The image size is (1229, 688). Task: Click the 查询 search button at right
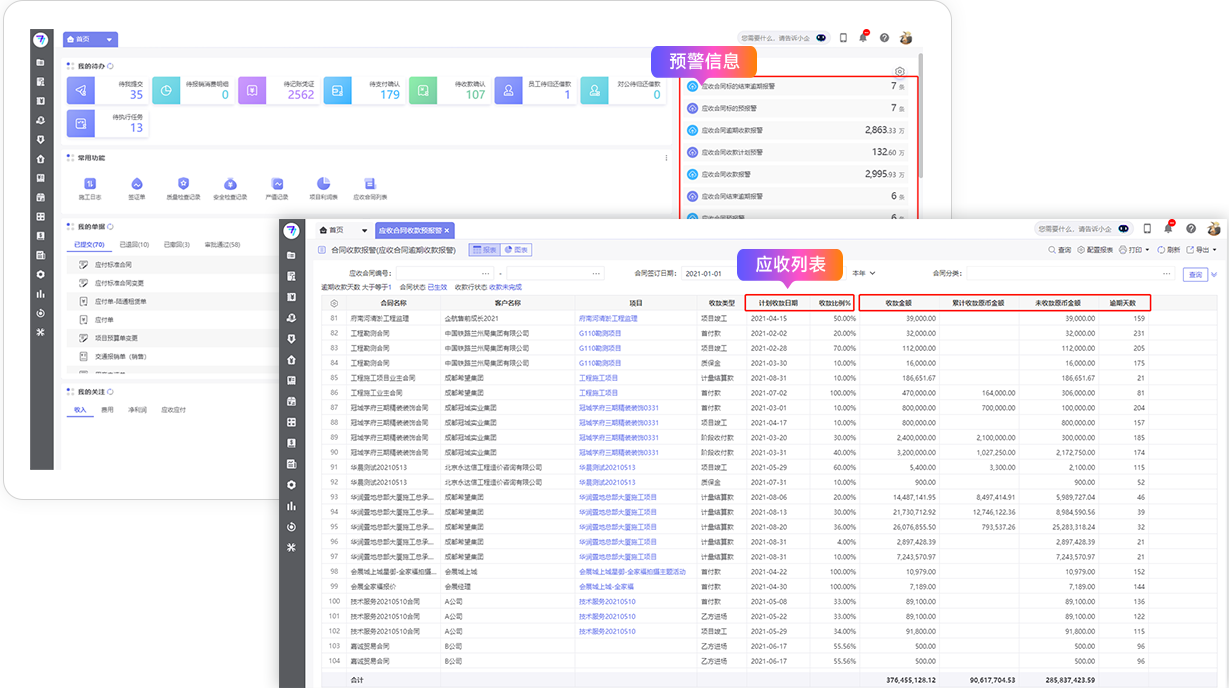pos(1194,274)
